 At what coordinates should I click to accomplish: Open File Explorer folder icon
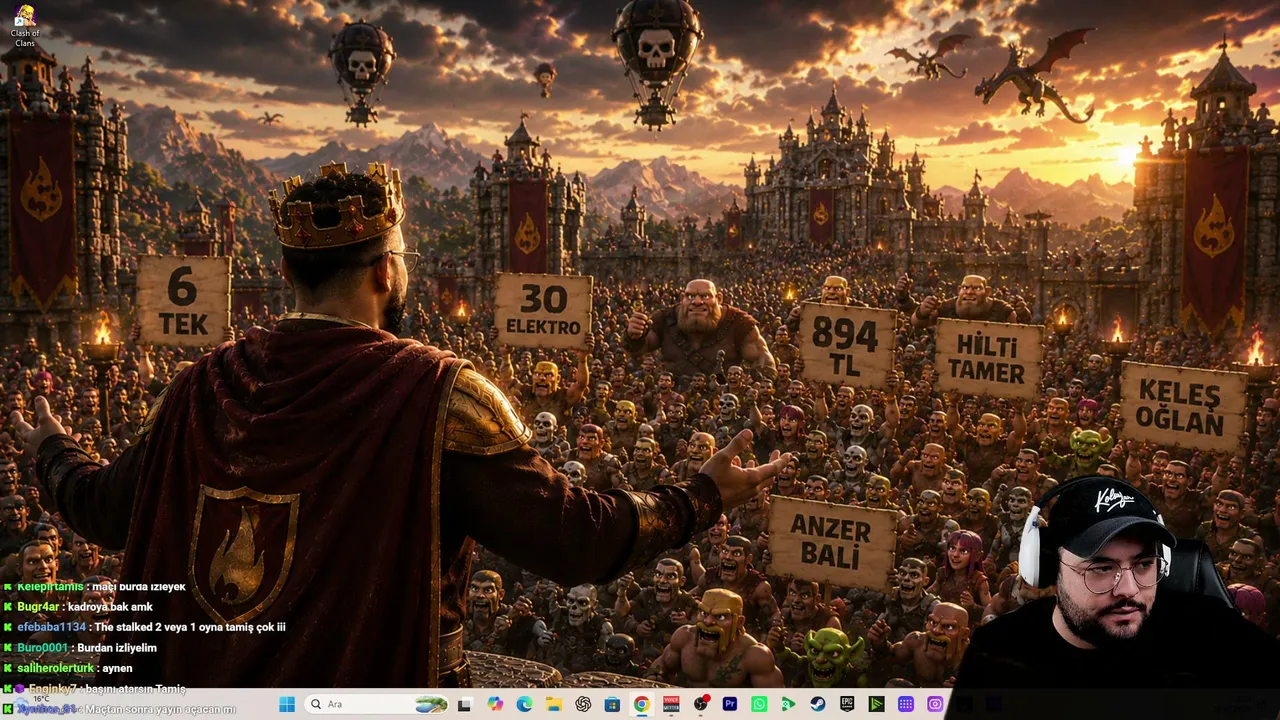(553, 704)
